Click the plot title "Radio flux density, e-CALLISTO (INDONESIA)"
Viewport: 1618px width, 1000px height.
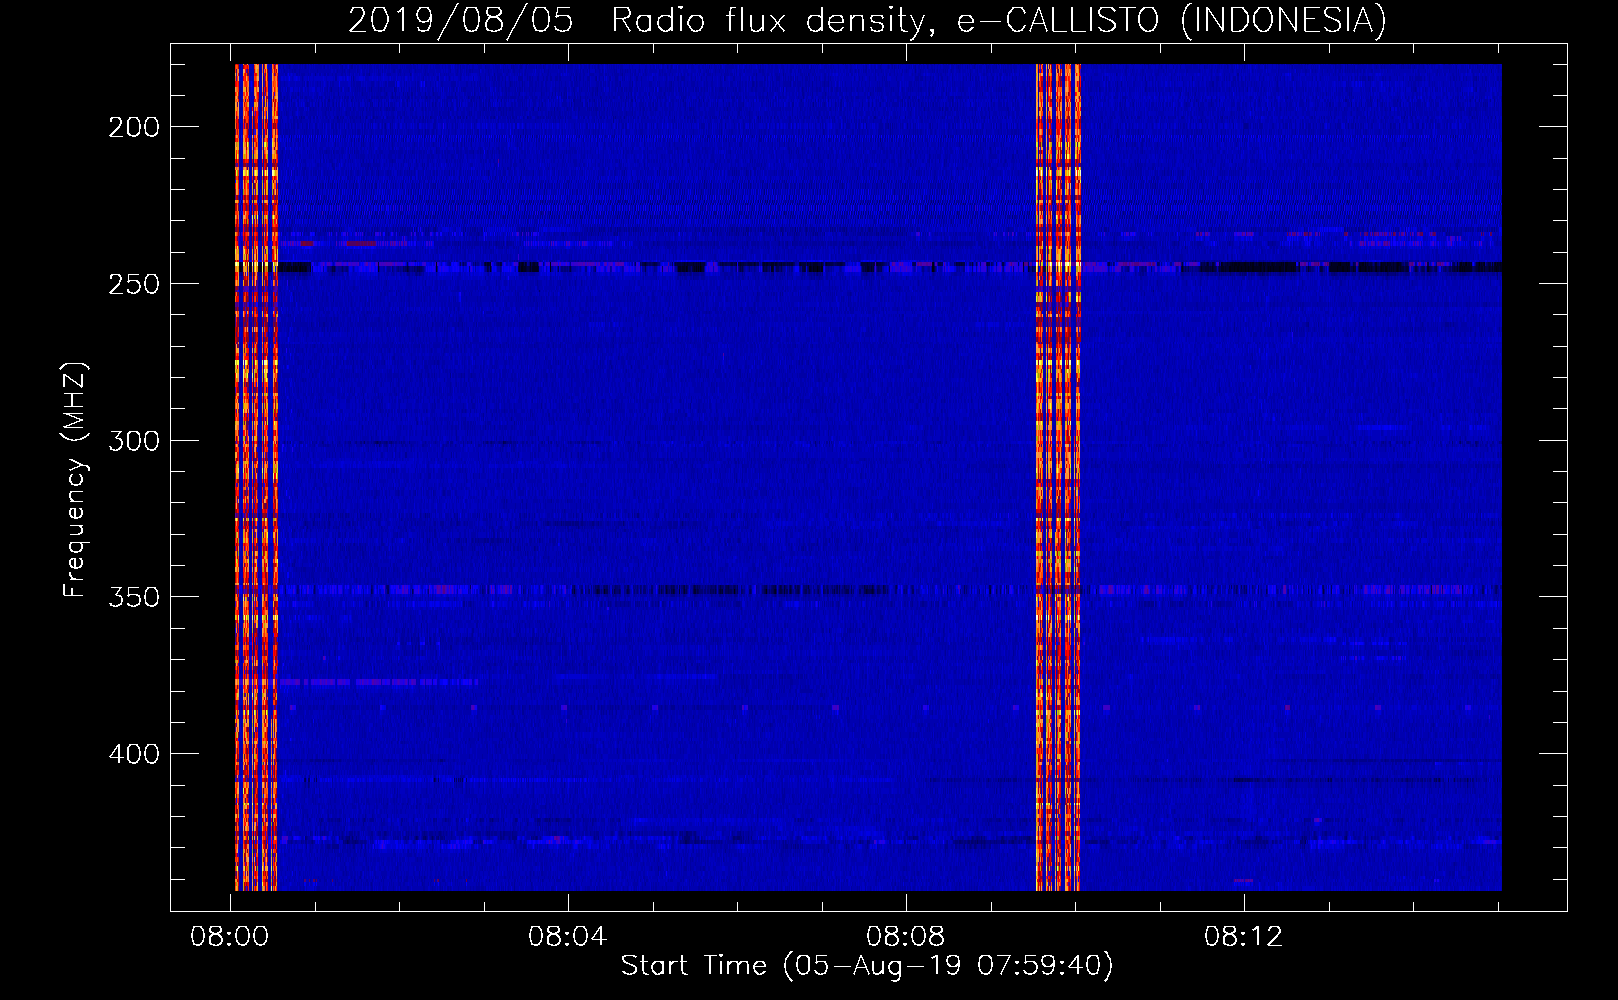pyautogui.click(x=998, y=20)
